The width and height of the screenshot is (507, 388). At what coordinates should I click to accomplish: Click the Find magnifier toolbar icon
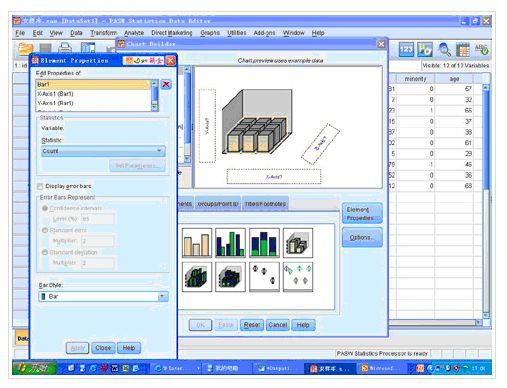tap(444, 50)
